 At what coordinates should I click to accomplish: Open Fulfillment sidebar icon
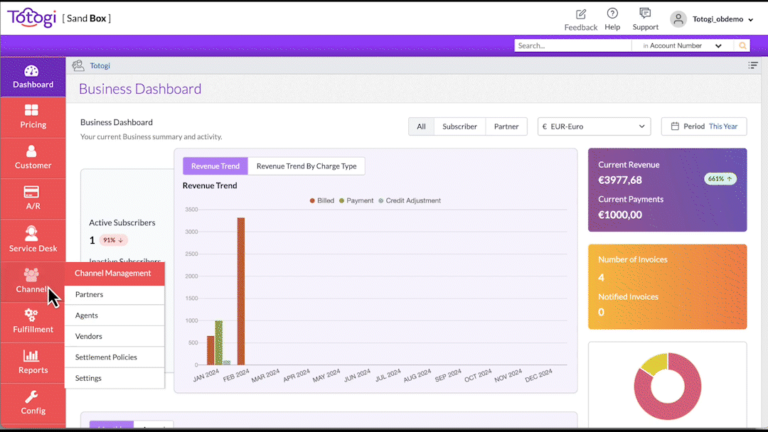[x=32, y=321]
